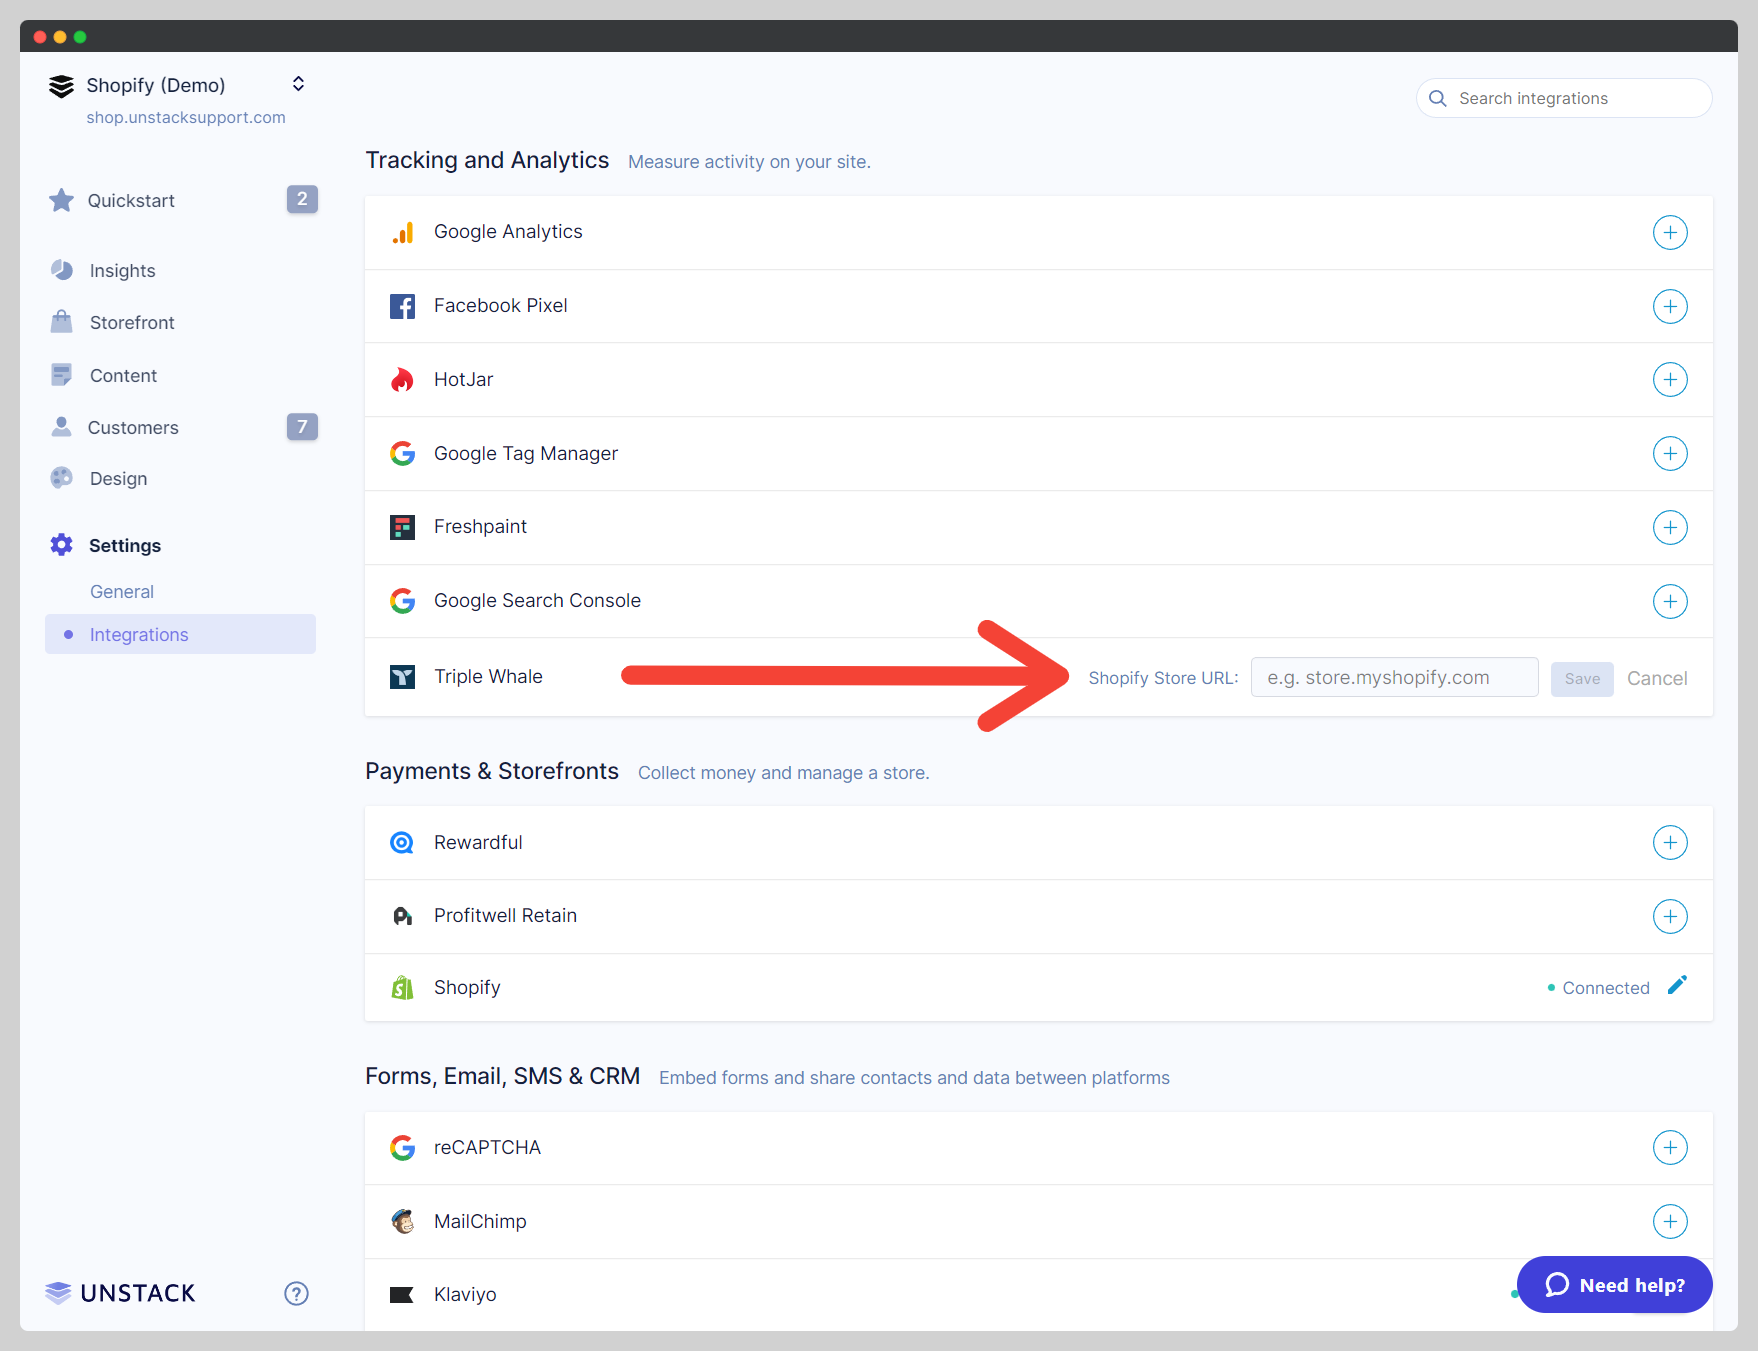This screenshot has height=1351, width=1758.
Task: Add Google Tag Manager integration
Action: click(x=1669, y=454)
